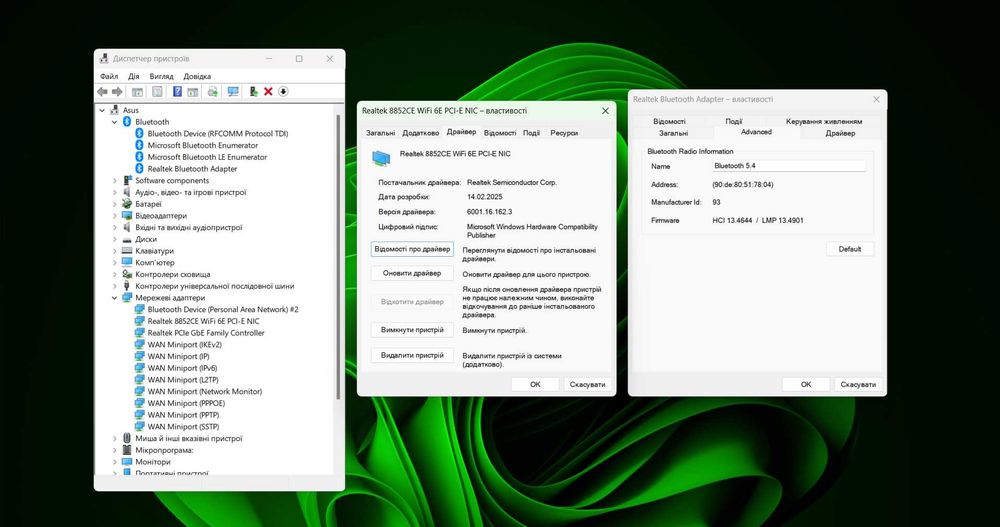Expand the Мікропрограма category
1000x527 pixels.
[114, 450]
